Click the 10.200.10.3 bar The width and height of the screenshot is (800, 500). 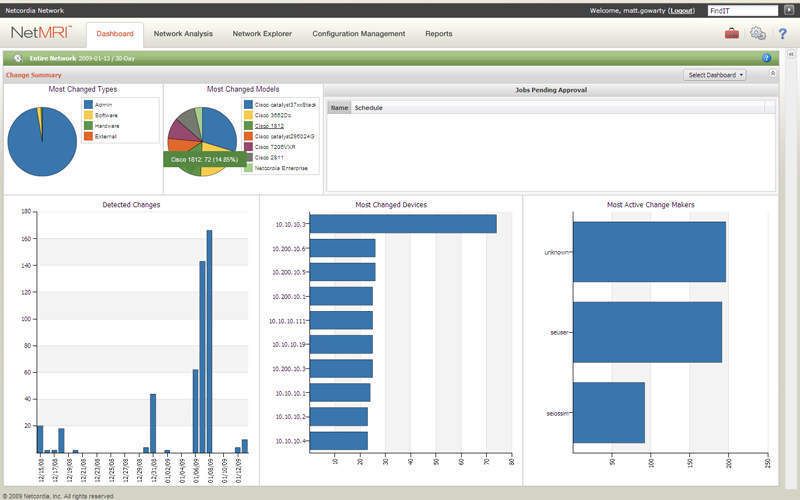click(x=341, y=368)
